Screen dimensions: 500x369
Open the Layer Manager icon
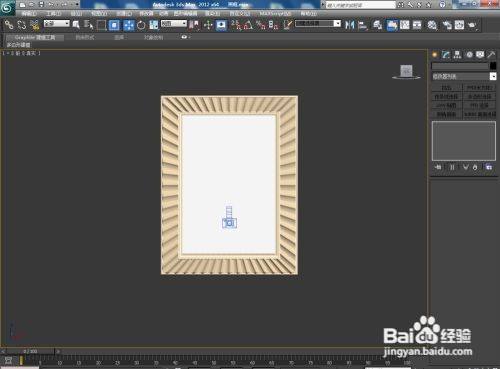tap(377, 25)
